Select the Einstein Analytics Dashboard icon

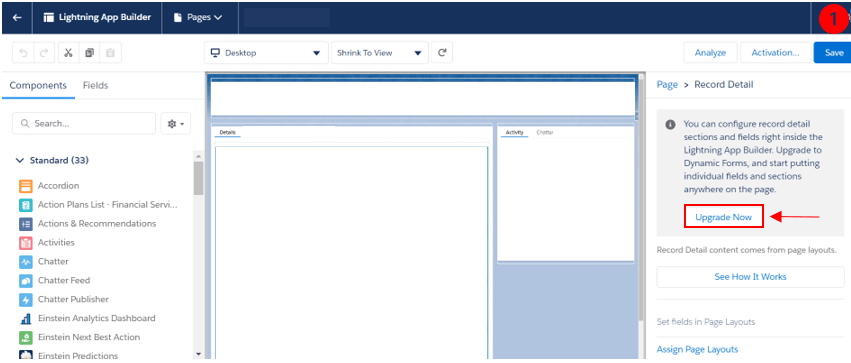pyautogui.click(x=26, y=319)
